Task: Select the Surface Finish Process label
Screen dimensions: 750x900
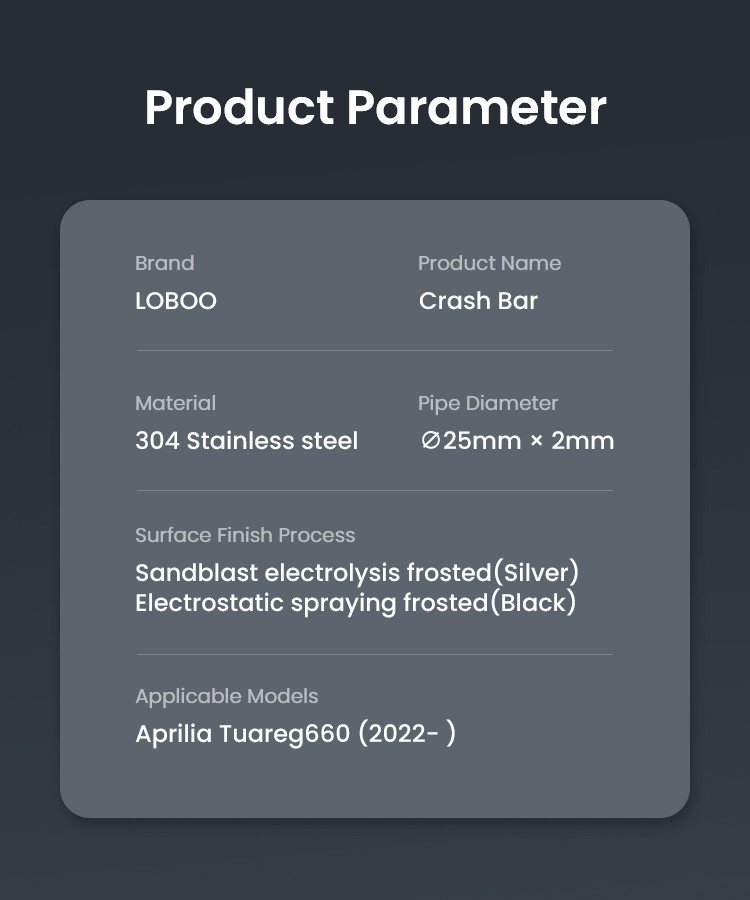Action: [245, 535]
